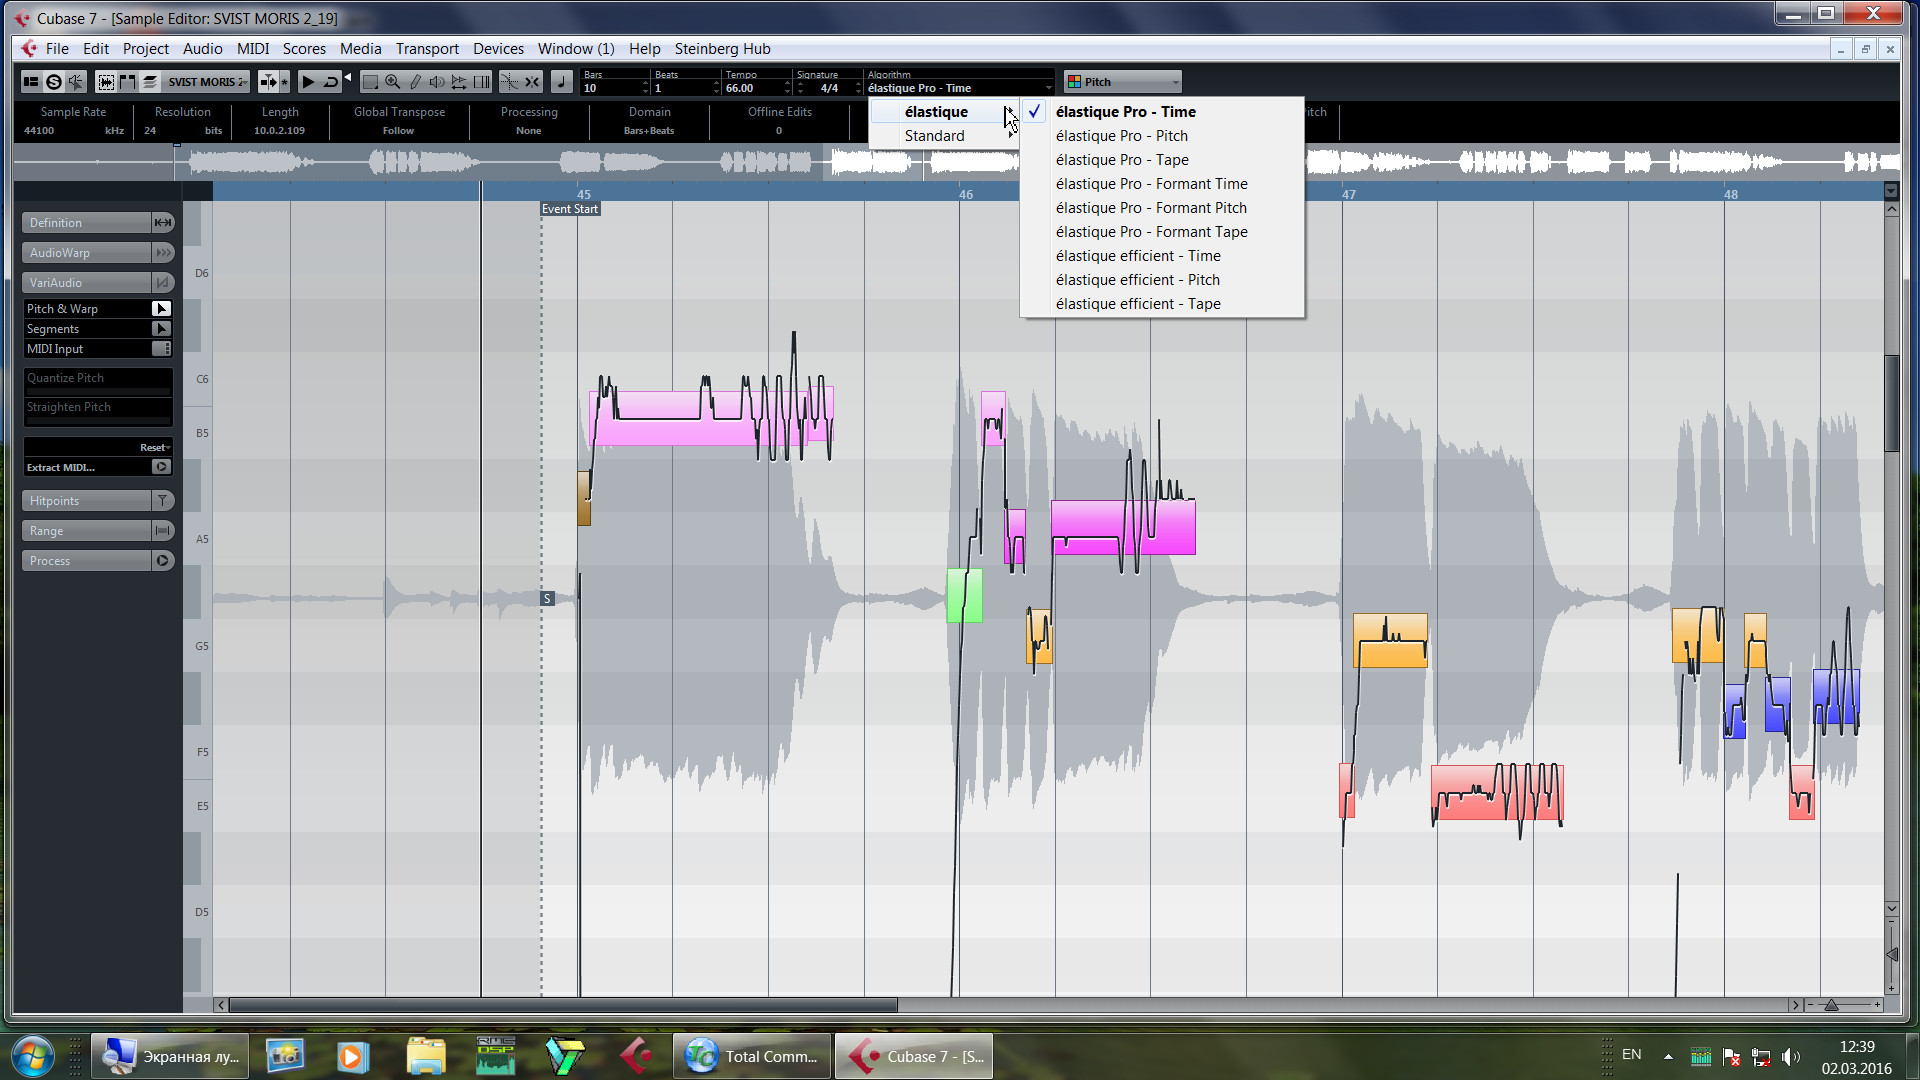Select the Draw pencil tool
This screenshot has width=1920, height=1080.
pyautogui.click(x=415, y=82)
